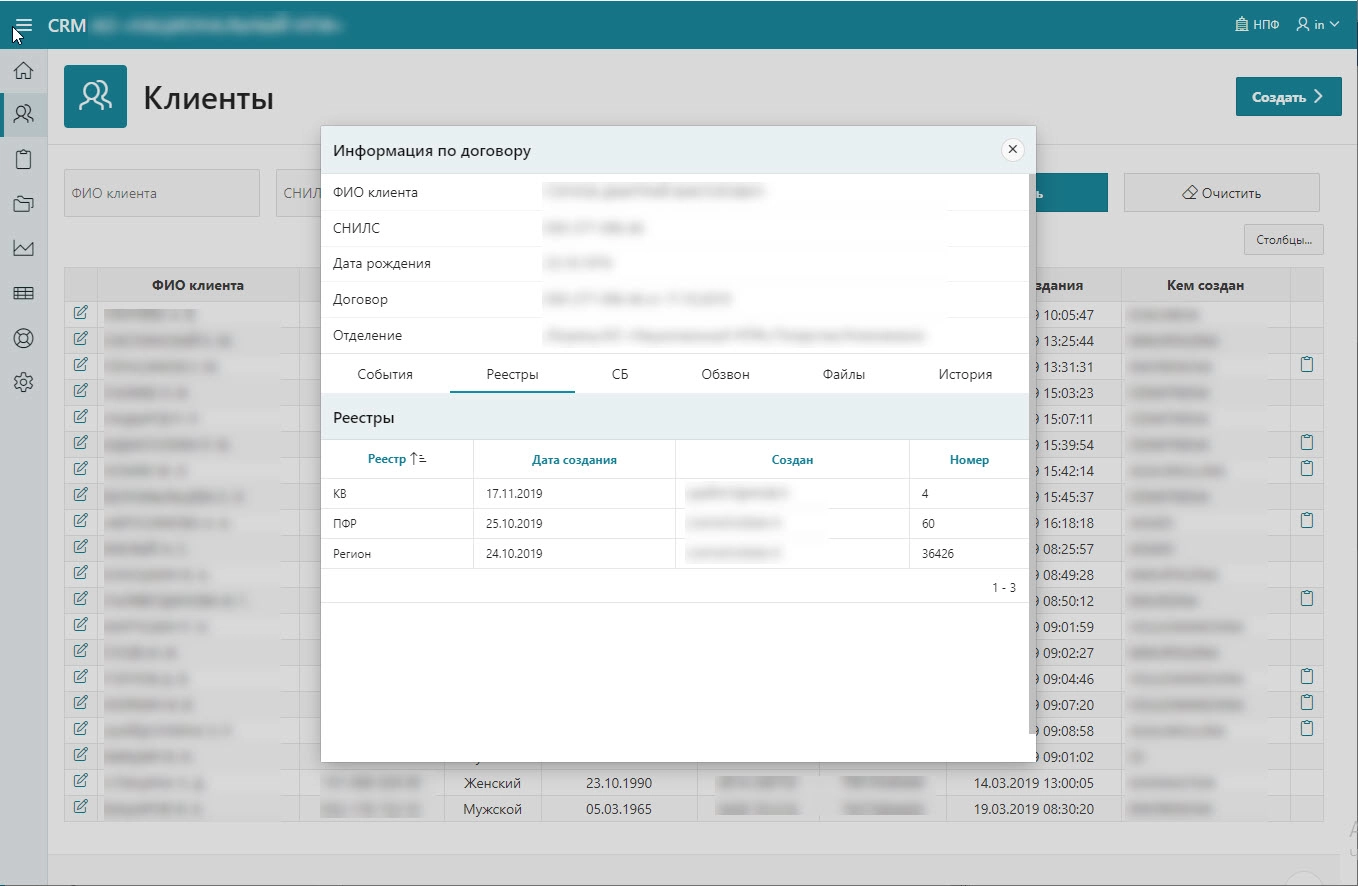Open the settings gear in the sidebar

pos(23,382)
